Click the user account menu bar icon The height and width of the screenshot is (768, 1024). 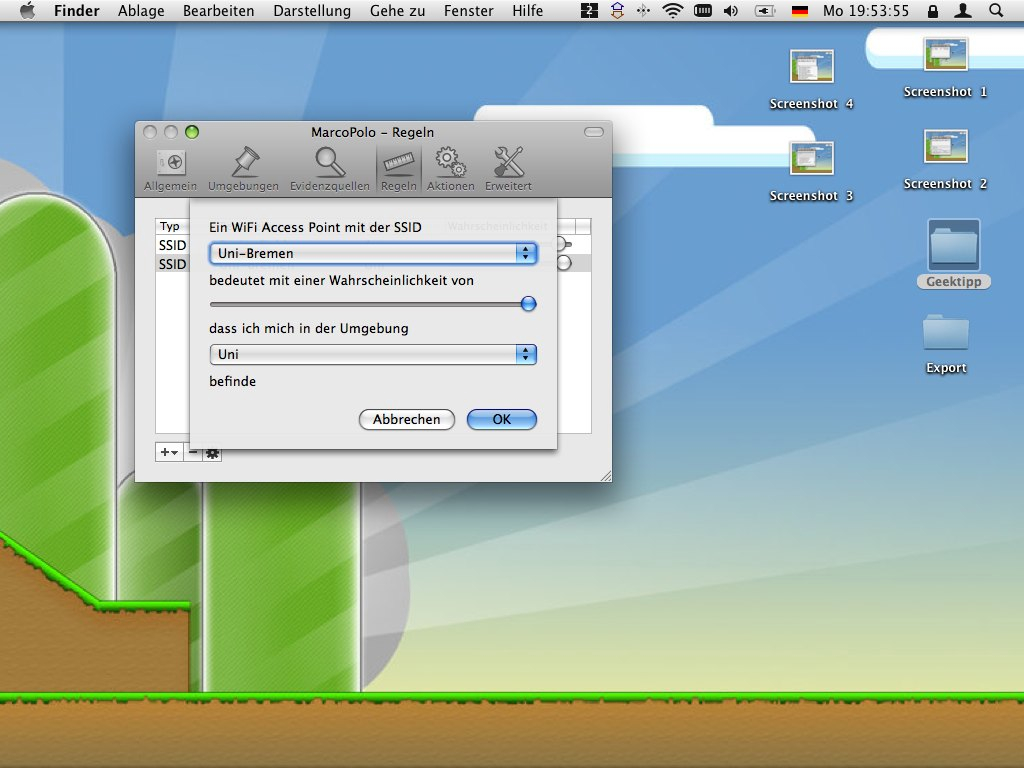click(x=963, y=10)
